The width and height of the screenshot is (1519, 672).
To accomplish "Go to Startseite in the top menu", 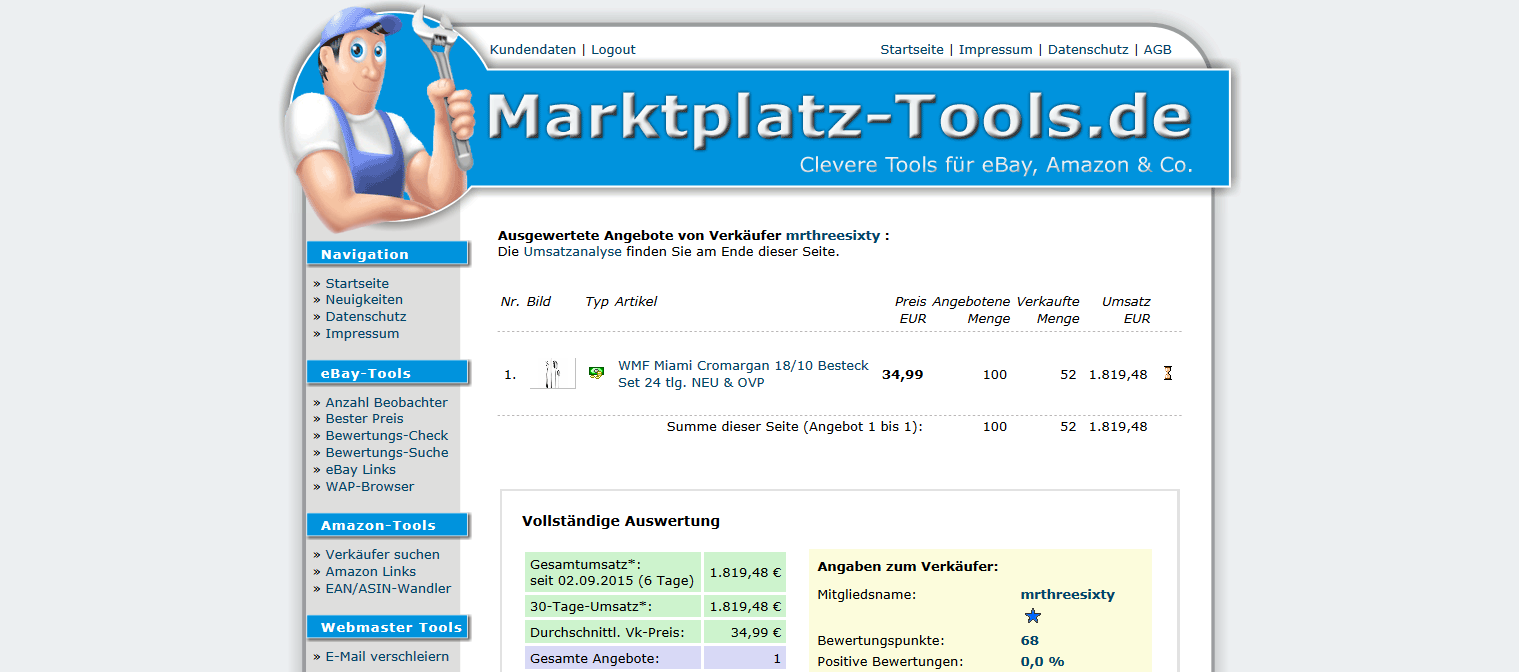I will point(911,49).
